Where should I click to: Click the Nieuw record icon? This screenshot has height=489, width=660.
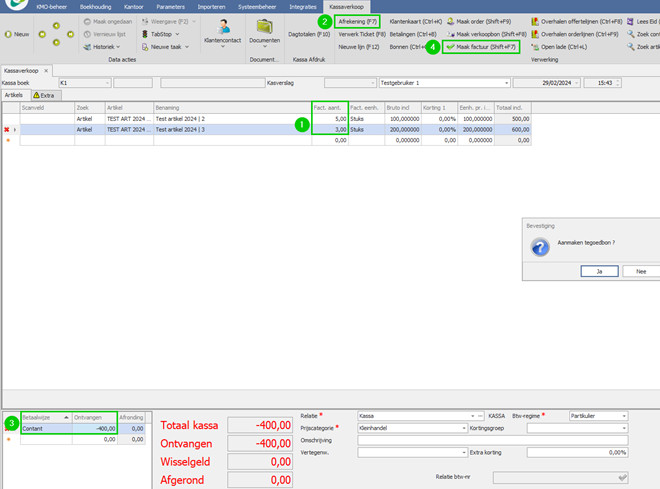[8, 34]
